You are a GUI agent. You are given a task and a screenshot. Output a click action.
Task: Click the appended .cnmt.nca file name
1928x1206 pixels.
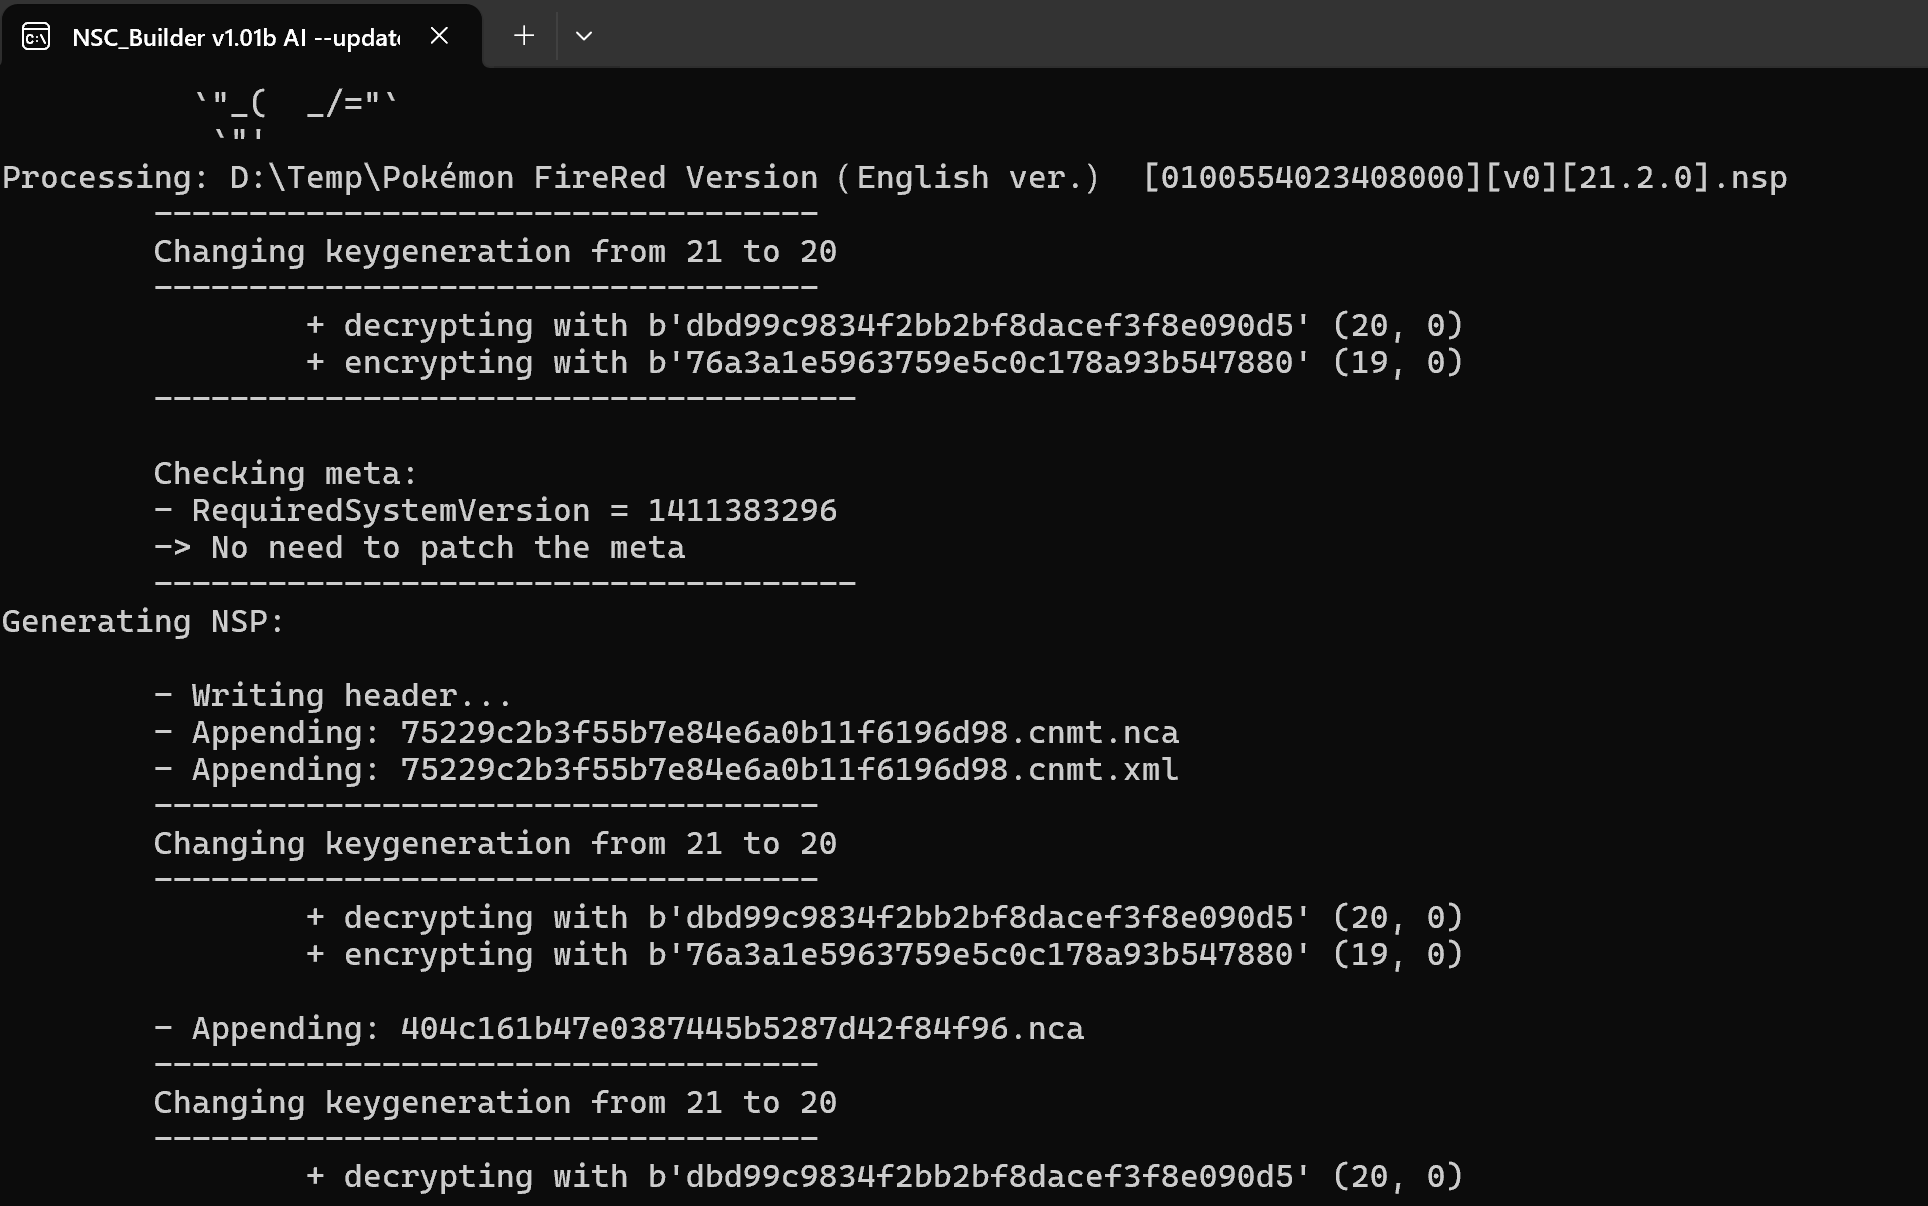tap(789, 733)
